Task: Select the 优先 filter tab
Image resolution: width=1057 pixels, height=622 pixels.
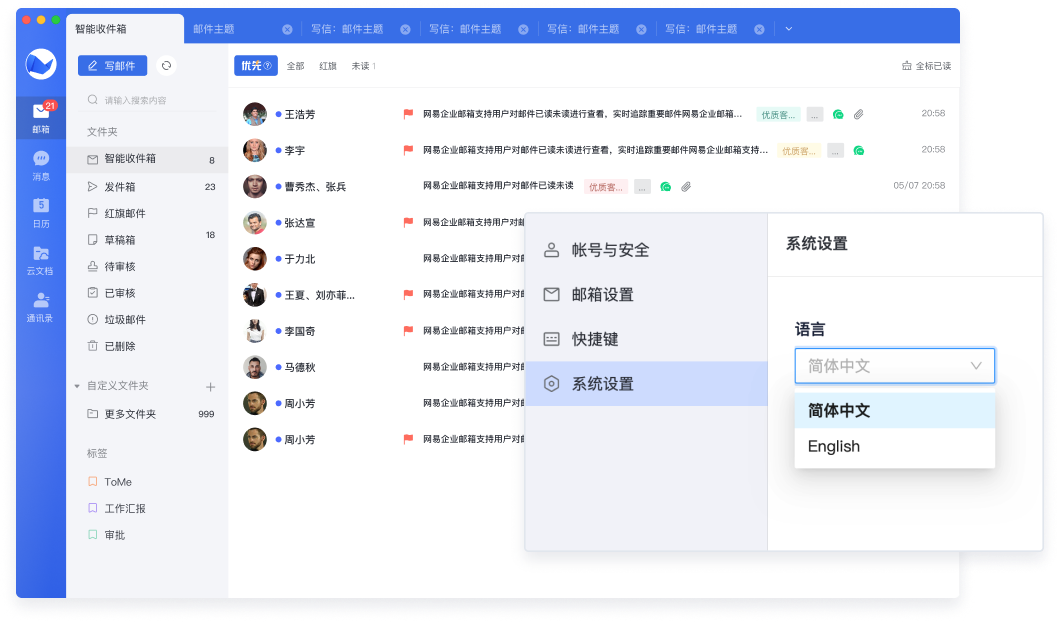Action: tap(256, 65)
